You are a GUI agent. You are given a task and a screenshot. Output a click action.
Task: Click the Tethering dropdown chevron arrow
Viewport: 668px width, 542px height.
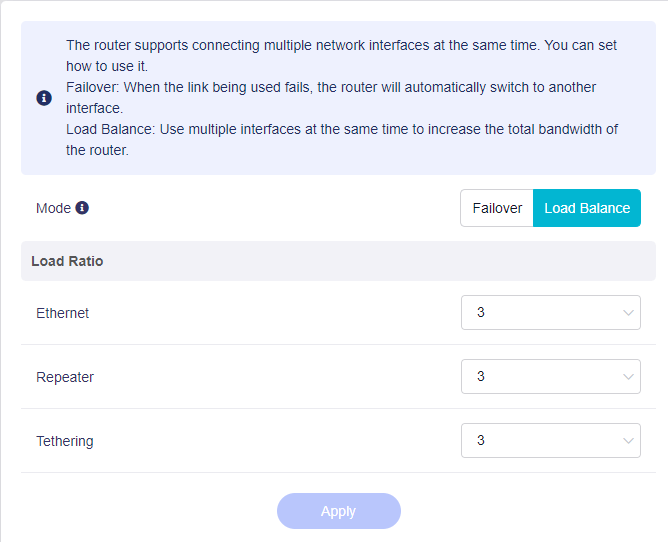pyautogui.click(x=629, y=441)
